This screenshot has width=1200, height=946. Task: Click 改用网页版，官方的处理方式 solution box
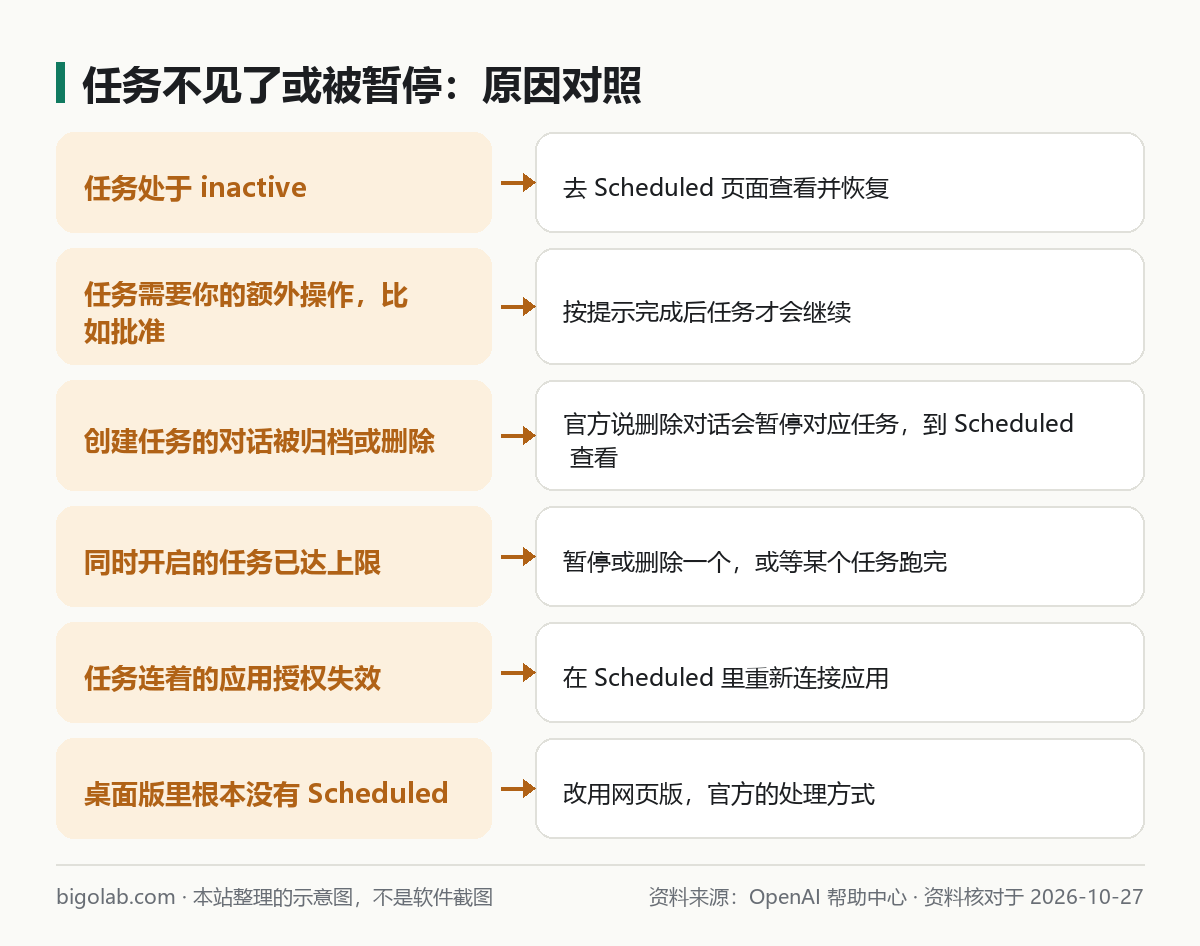(x=840, y=788)
